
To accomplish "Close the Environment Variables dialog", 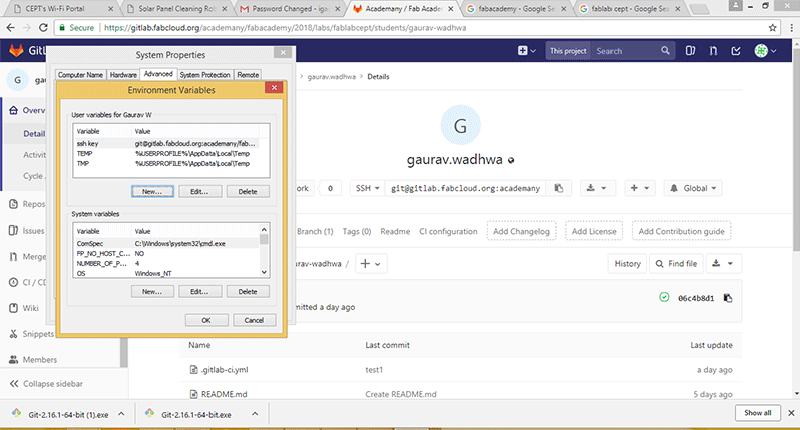I will [x=274, y=87].
